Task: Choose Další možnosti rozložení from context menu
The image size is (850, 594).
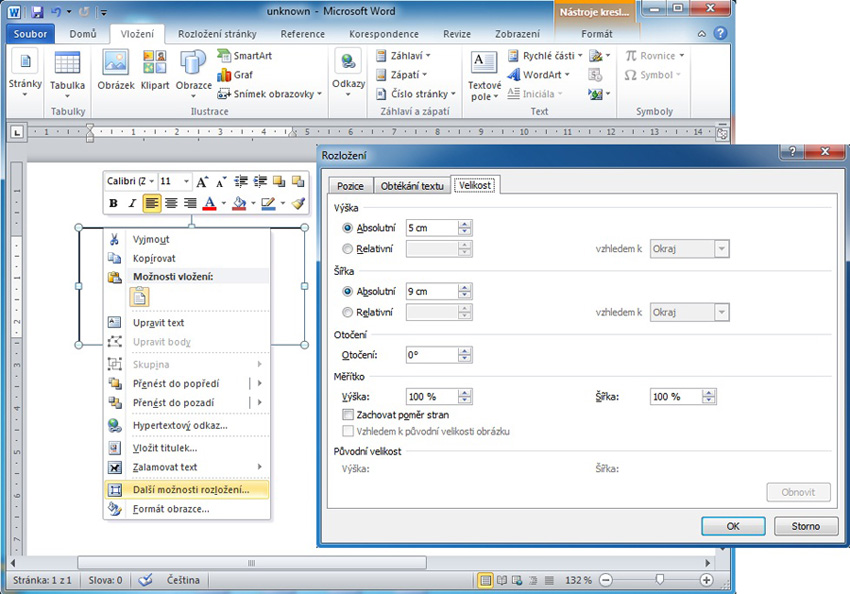Action: (x=188, y=490)
